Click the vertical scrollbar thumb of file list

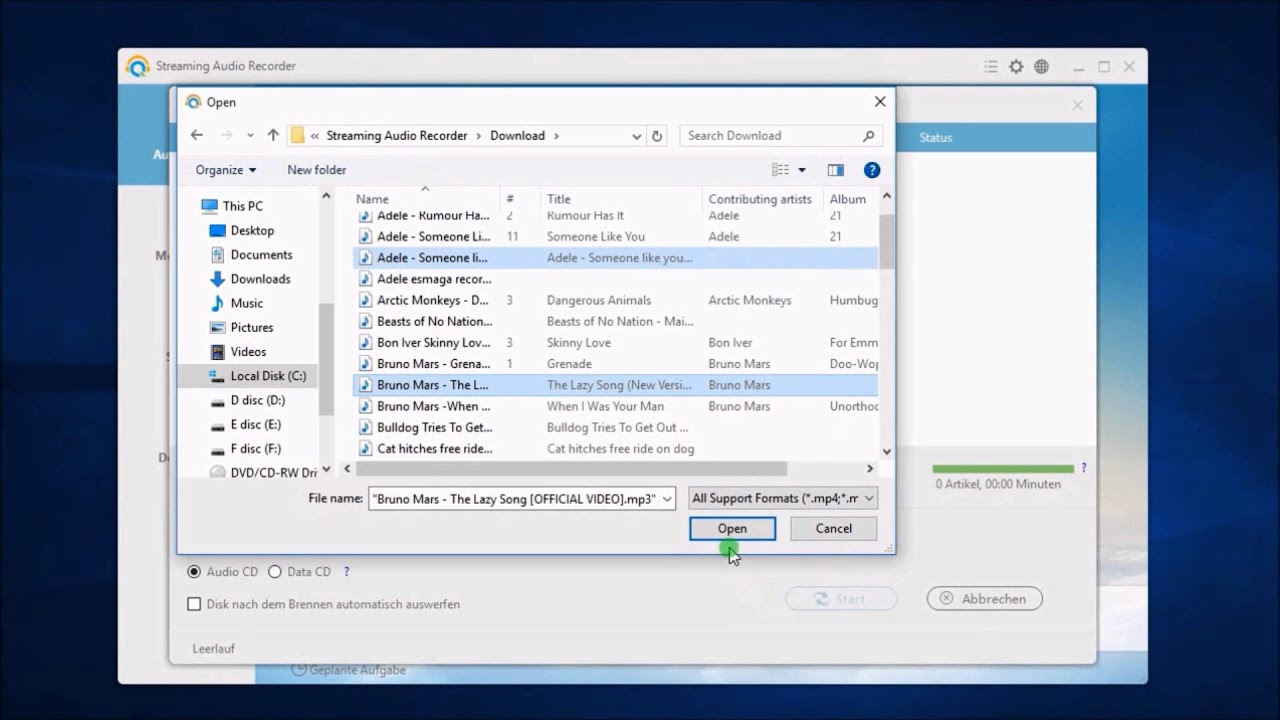click(886, 240)
